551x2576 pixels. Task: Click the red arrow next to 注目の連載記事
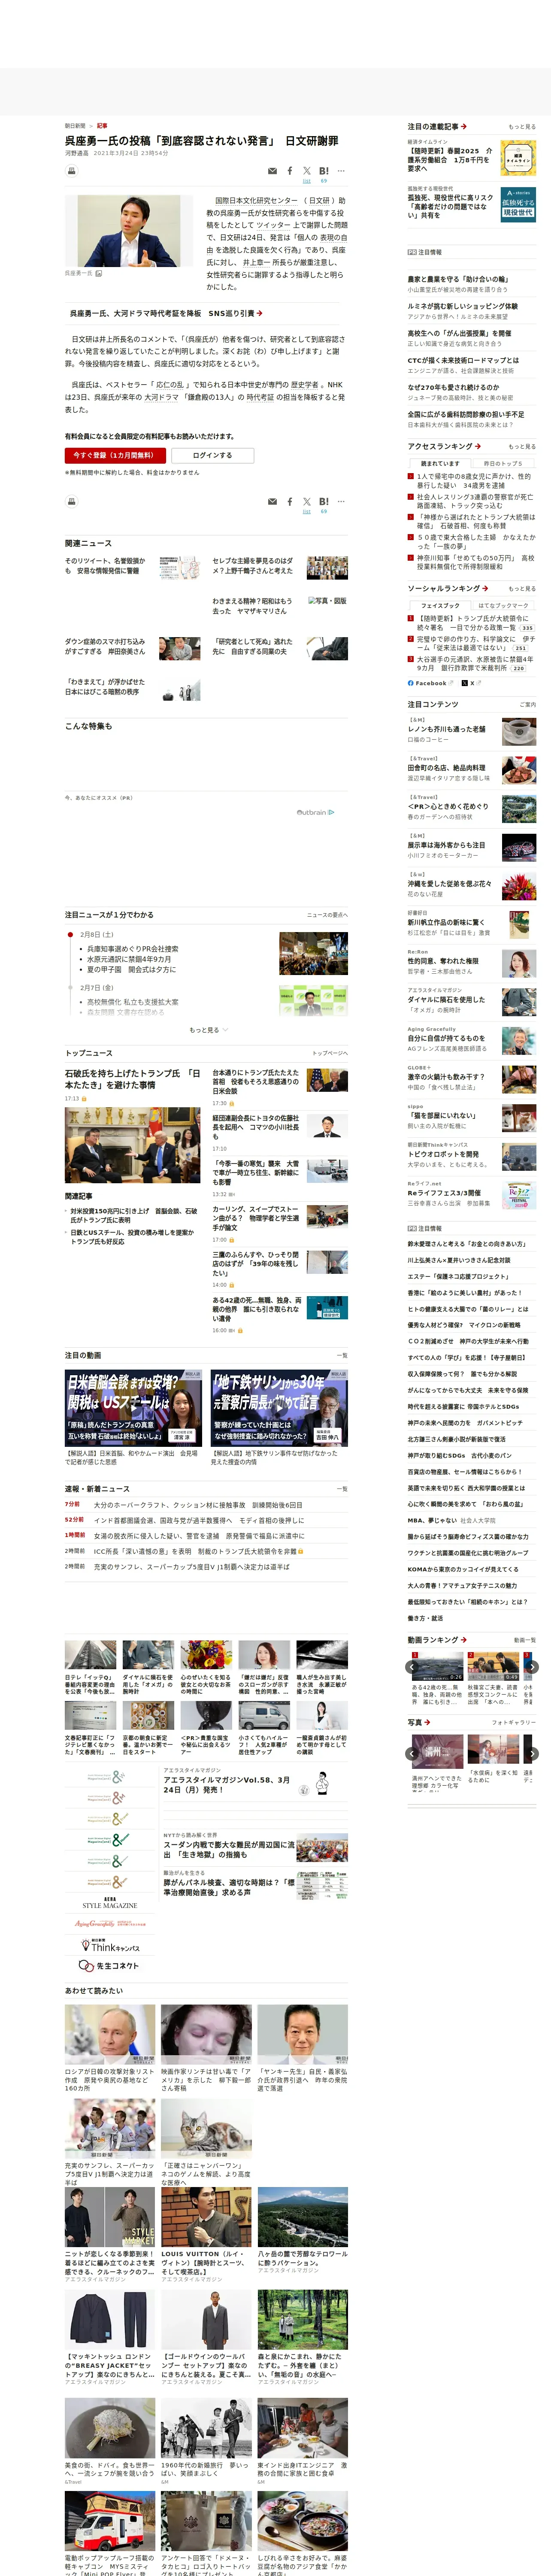tap(464, 127)
